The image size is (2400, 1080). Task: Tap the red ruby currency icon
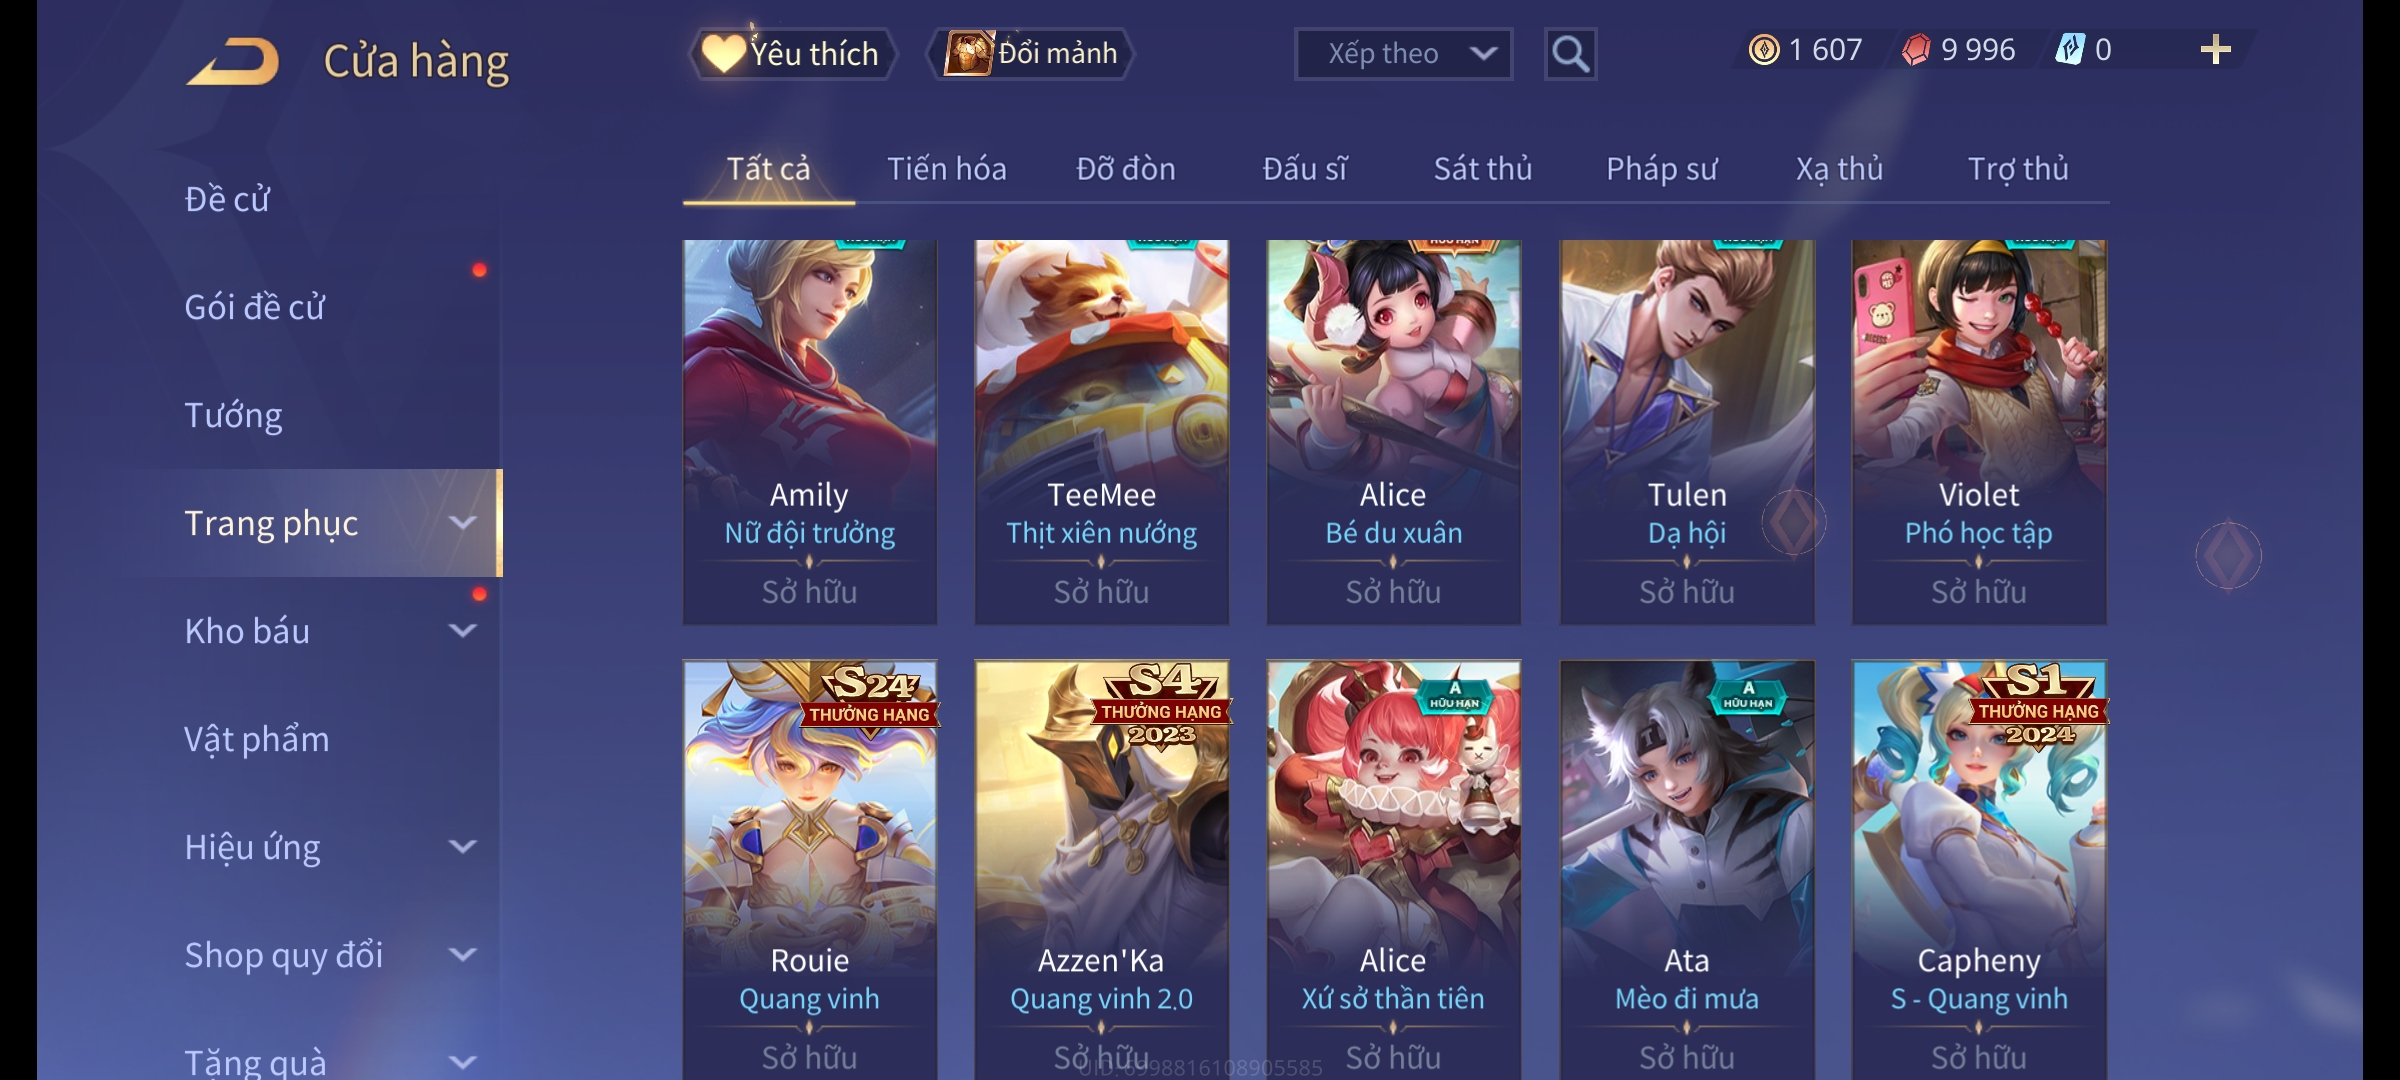(1916, 50)
